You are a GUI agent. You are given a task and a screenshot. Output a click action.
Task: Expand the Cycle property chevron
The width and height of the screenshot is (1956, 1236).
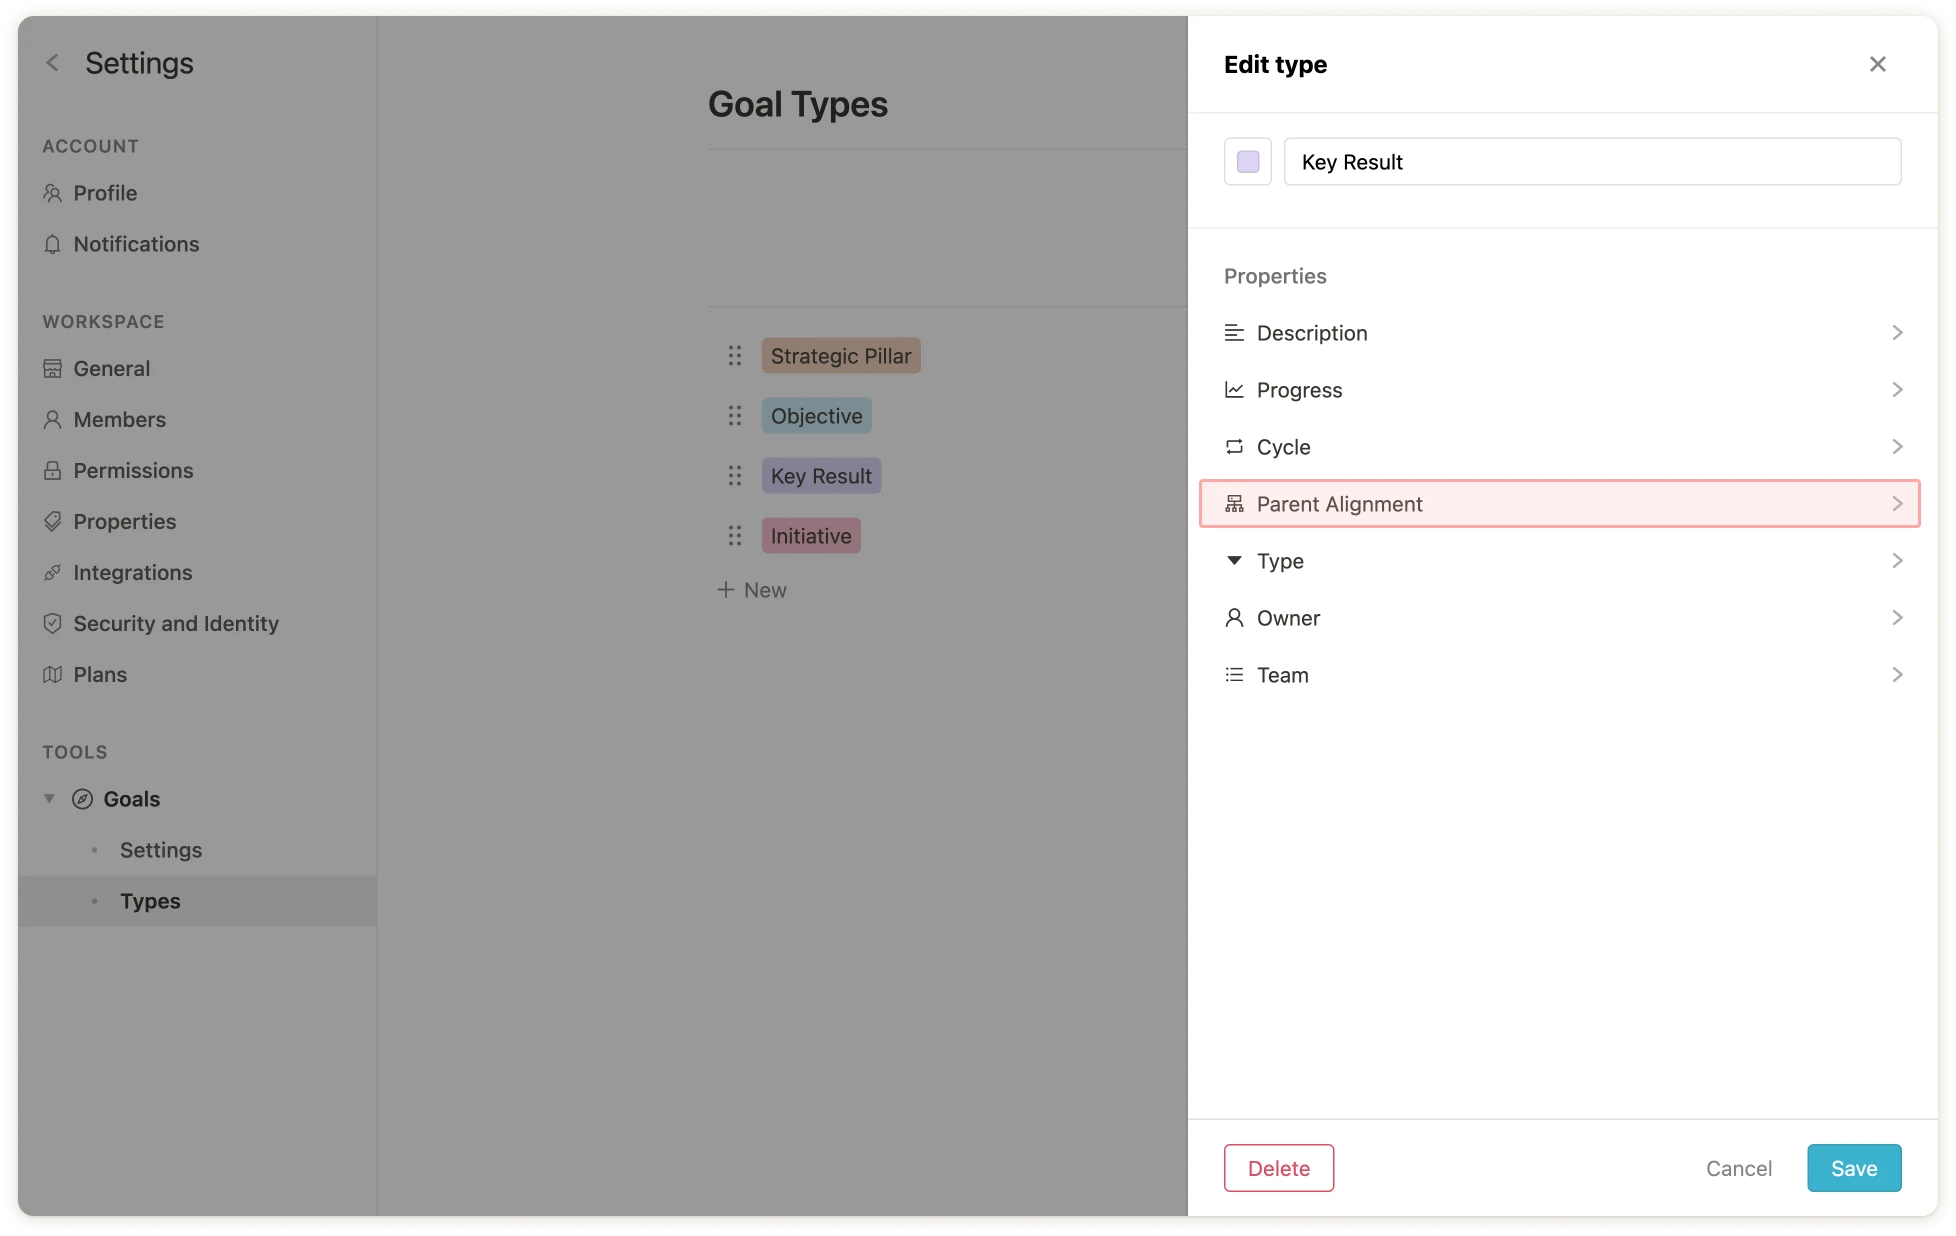1897,447
